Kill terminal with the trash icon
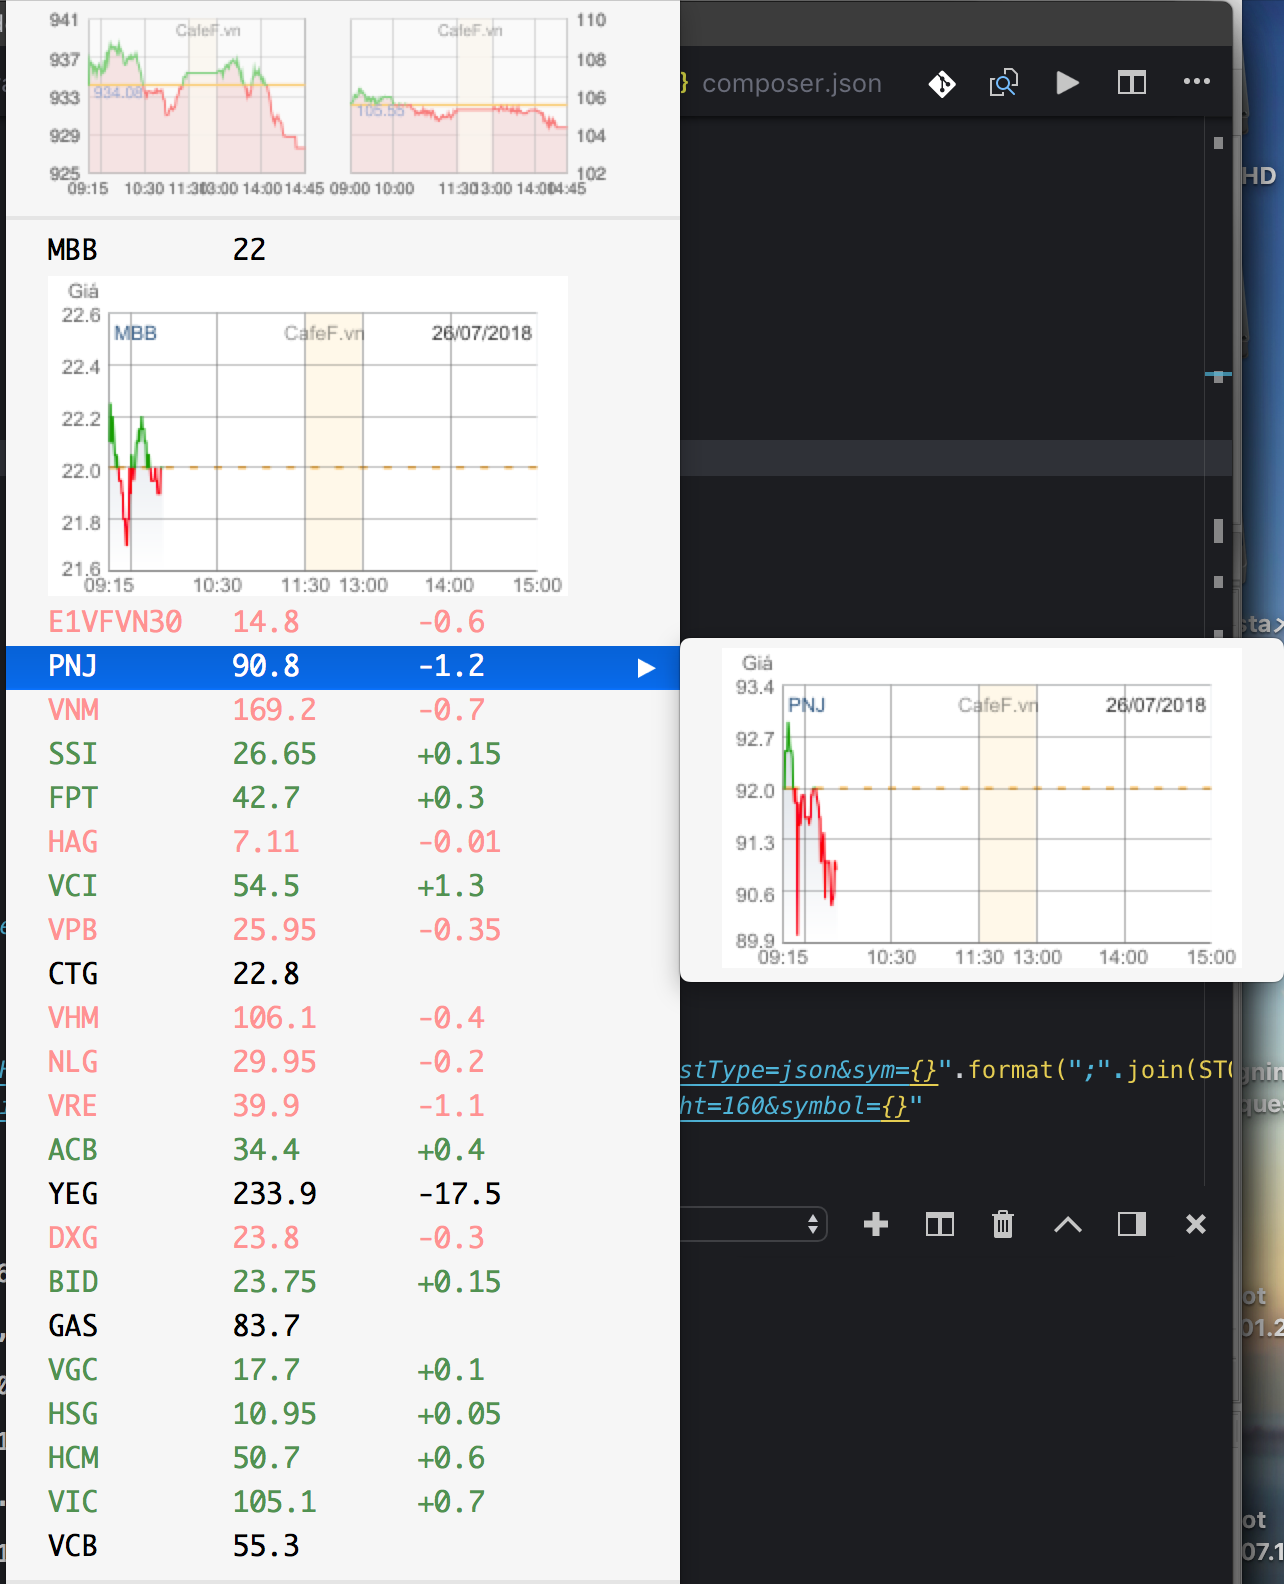This screenshot has width=1284, height=1584. [x=1002, y=1224]
